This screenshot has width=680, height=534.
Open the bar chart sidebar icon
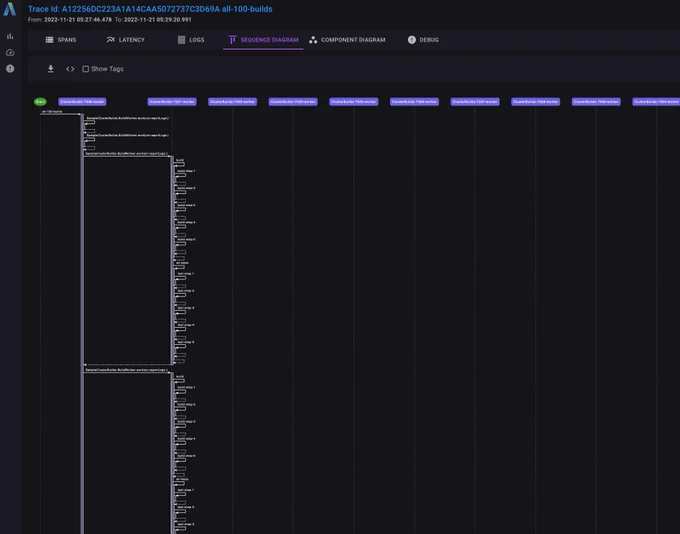tap(10, 36)
